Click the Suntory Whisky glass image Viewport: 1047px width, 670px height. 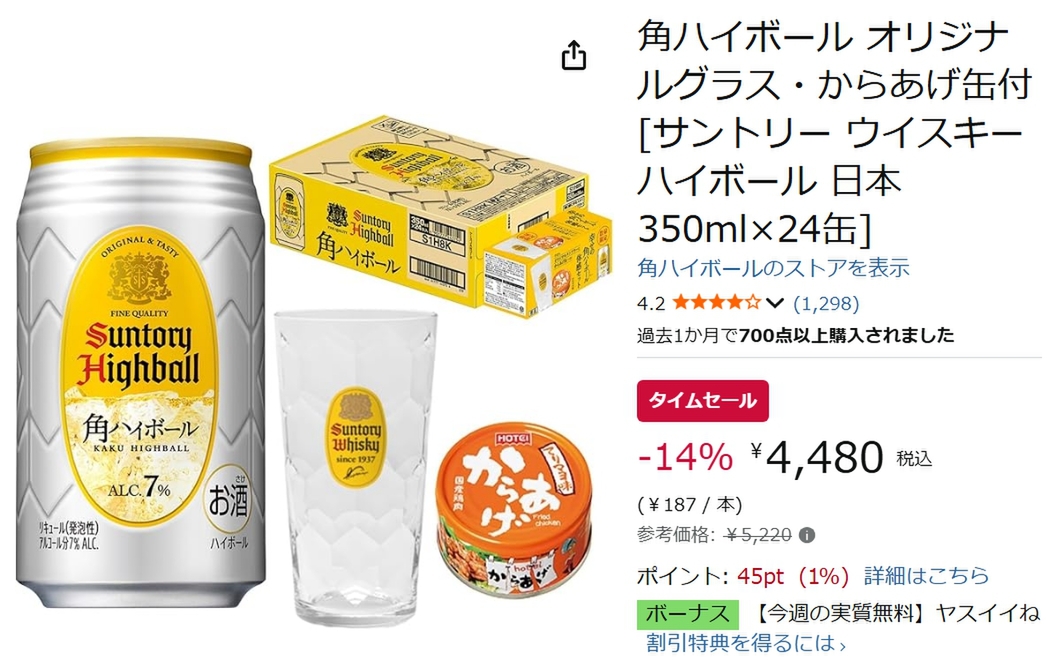tap(356, 468)
